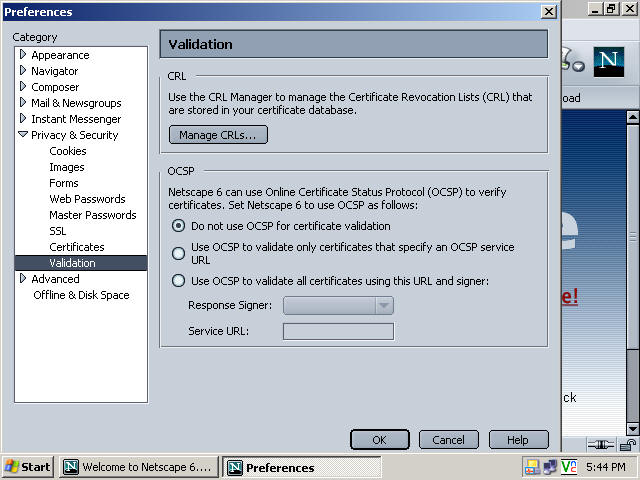Switch to Welcome to Netscape 6 taskbar window
The height and width of the screenshot is (480, 640).
(x=139, y=467)
